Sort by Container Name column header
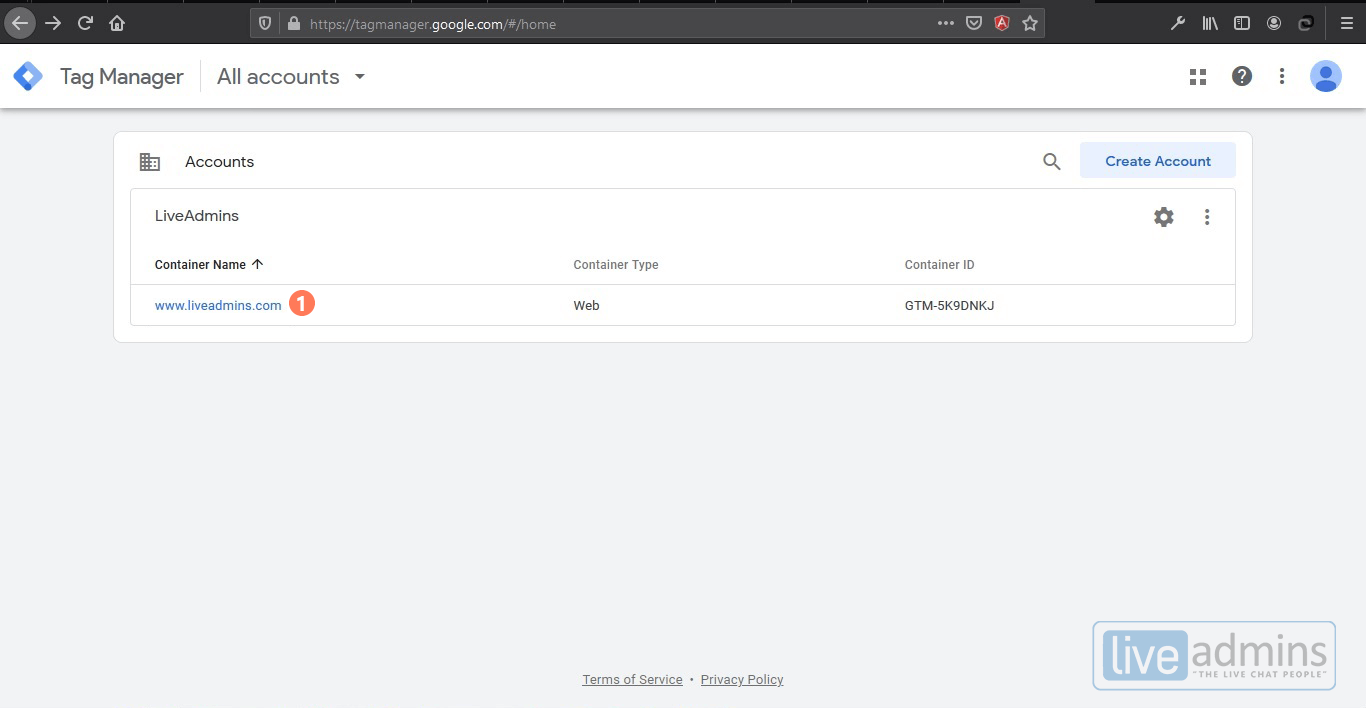This screenshot has height=708, width=1366. coord(209,265)
